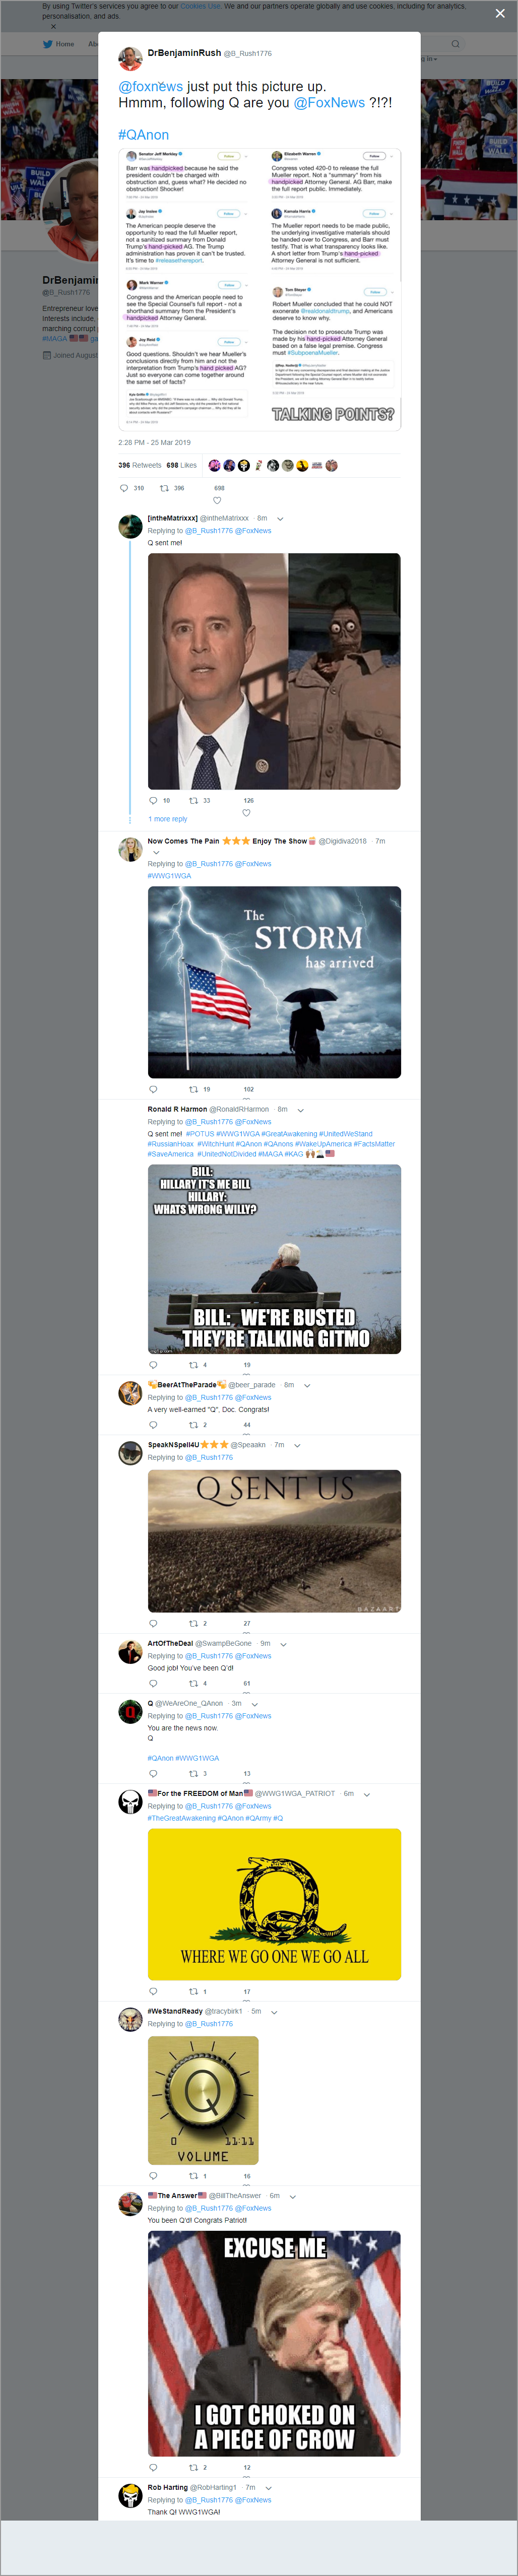Image resolution: width=518 pixels, height=2576 pixels.
Task: Open the @FoxNews mention in main tweet
Action: point(329,103)
